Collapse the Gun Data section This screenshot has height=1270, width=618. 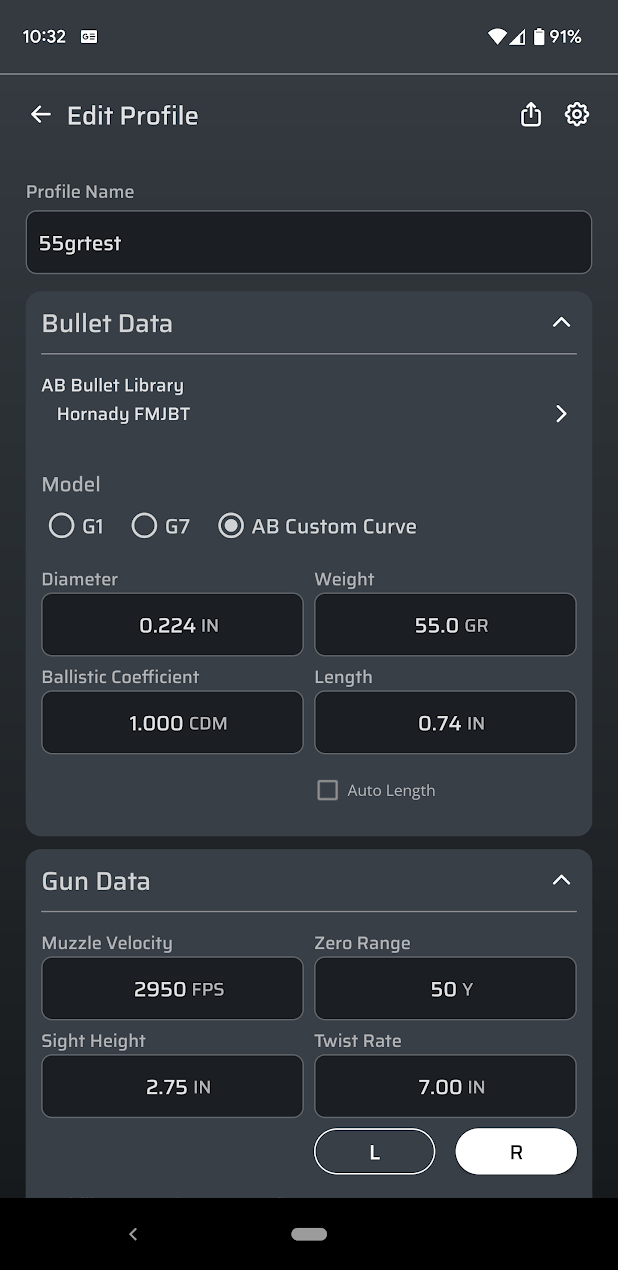(561, 881)
